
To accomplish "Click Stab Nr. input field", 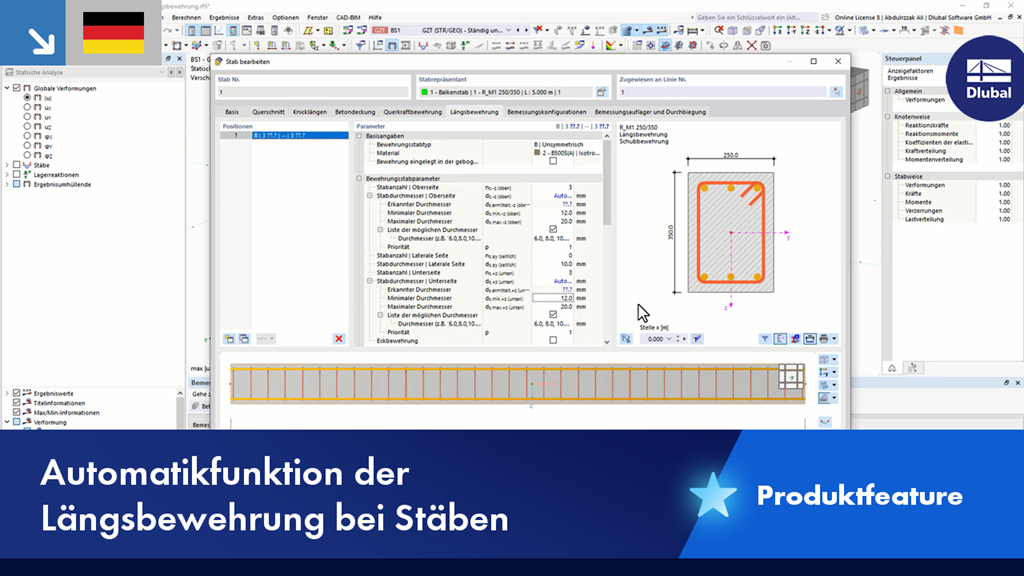I will [313, 92].
